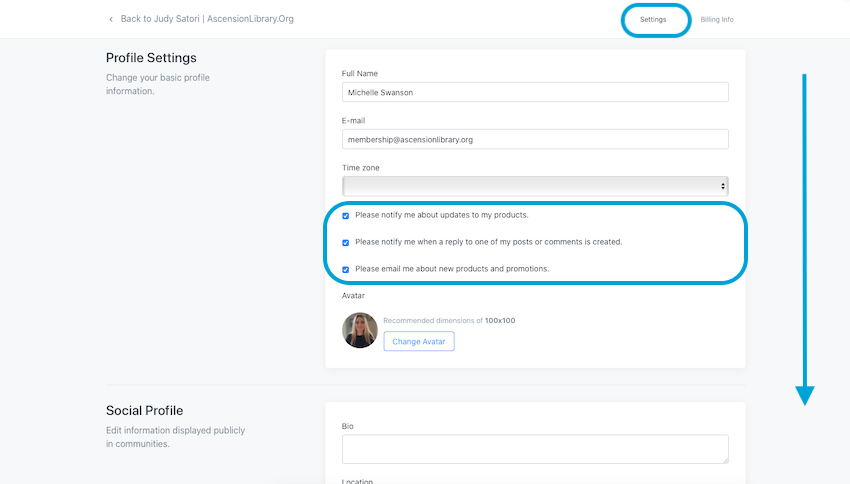Switch to the Billing Info tab
This screenshot has width=850, height=484.
[x=716, y=20]
